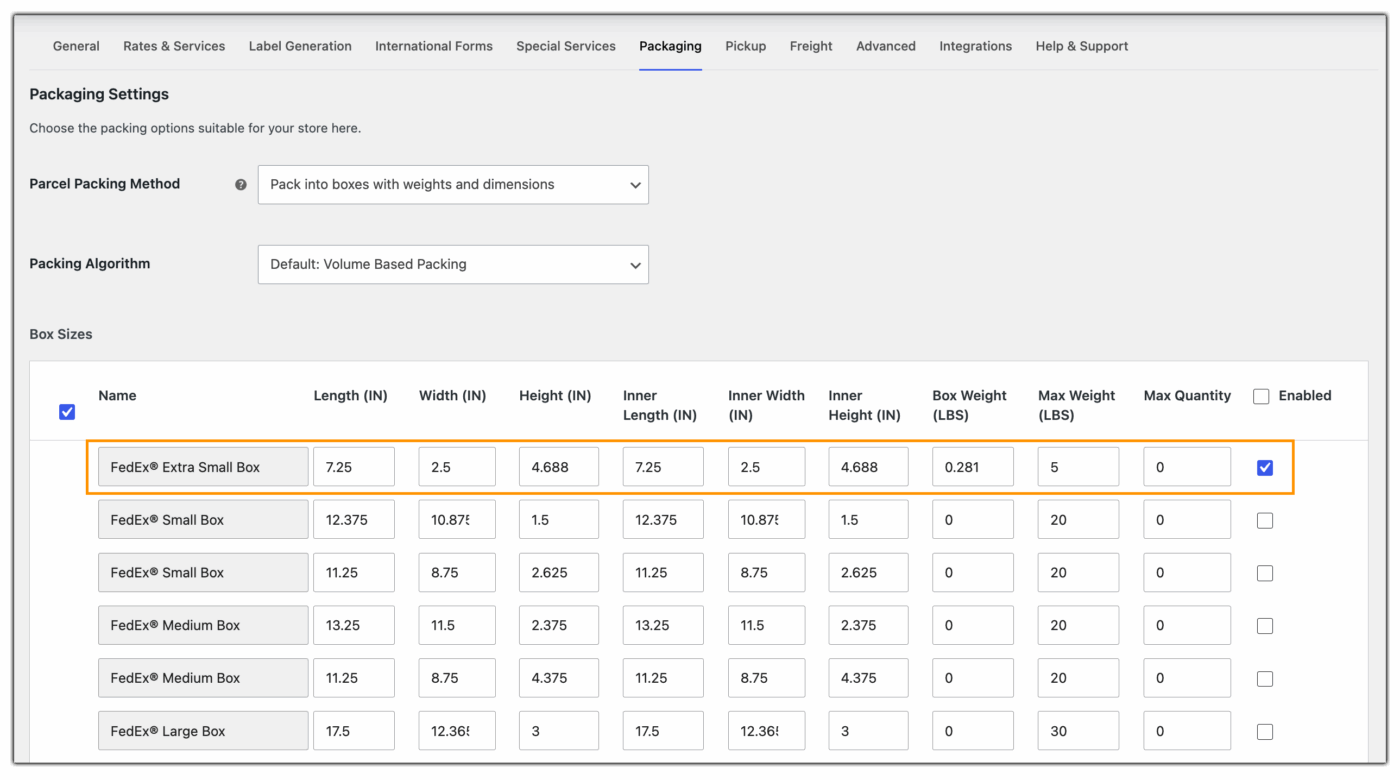Click the "Packing Algorithm" label
This screenshot has height=780, width=1400.
(90, 264)
